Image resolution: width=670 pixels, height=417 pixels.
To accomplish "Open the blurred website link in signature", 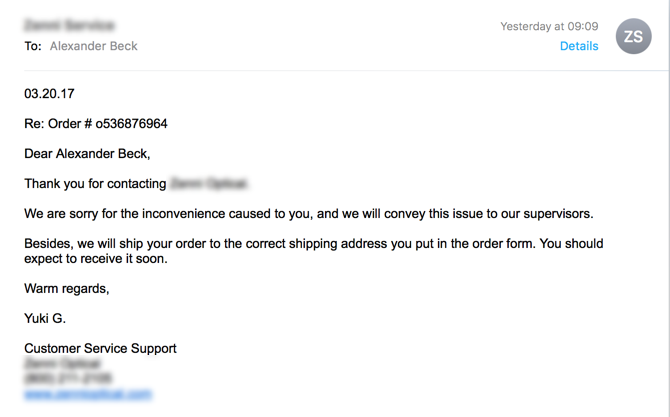I will click(88, 394).
